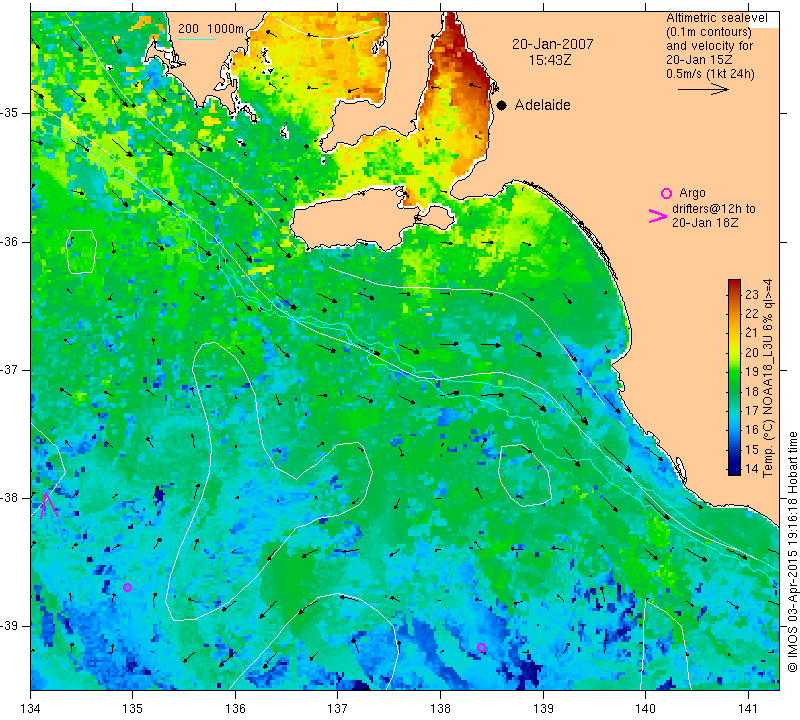Click the Argo float marker near 135E 38.7S
The width and height of the screenshot is (800, 720).
pos(128,587)
